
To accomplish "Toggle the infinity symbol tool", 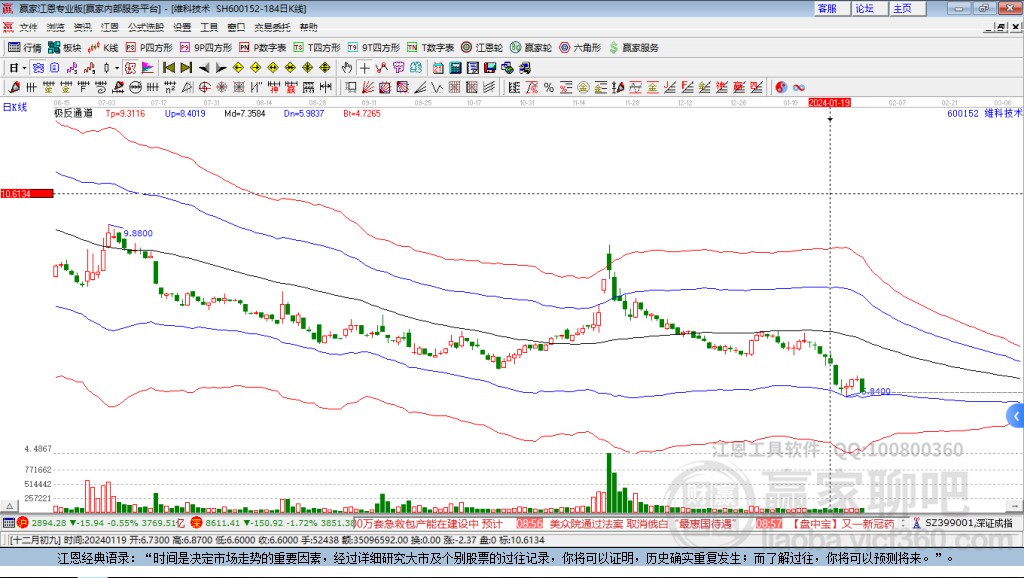I will (799, 87).
